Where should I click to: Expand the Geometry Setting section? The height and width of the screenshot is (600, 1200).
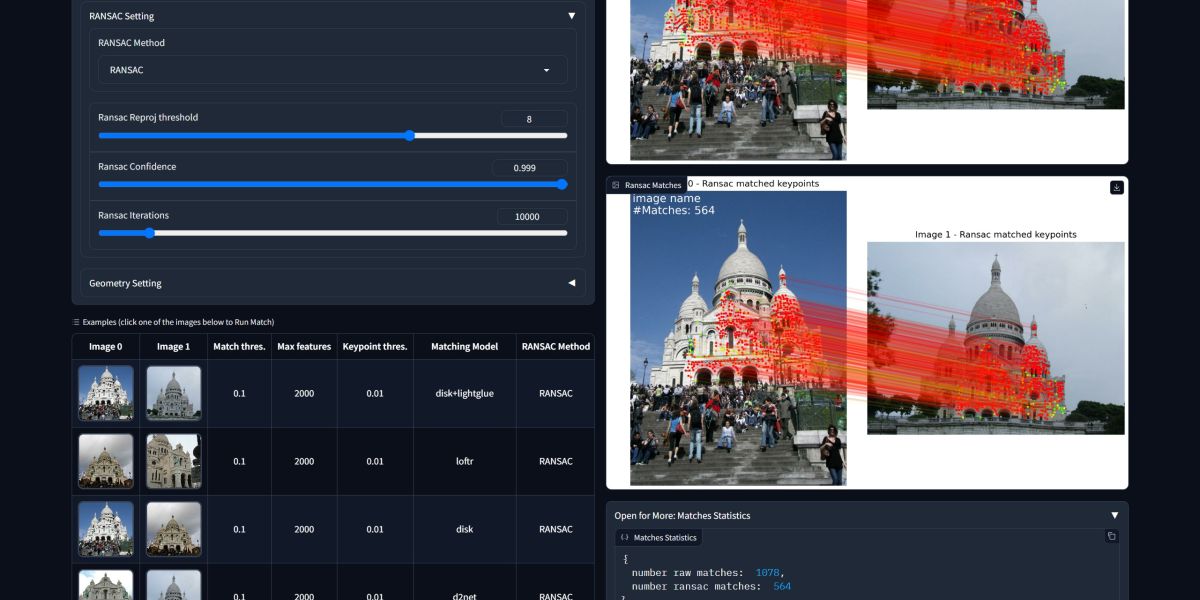point(571,283)
